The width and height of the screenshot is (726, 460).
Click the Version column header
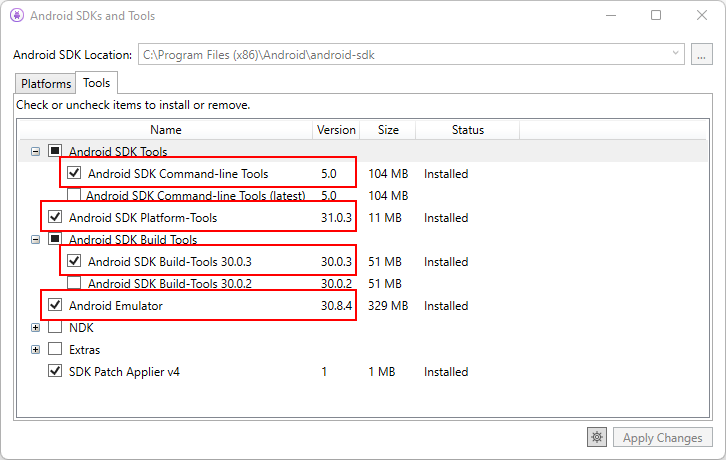[336, 130]
